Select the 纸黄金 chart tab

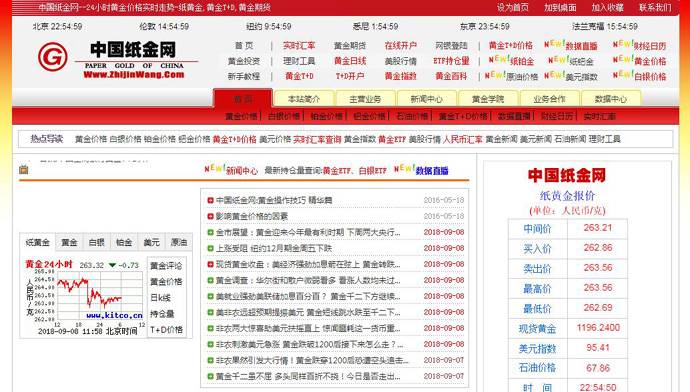click(x=37, y=242)
